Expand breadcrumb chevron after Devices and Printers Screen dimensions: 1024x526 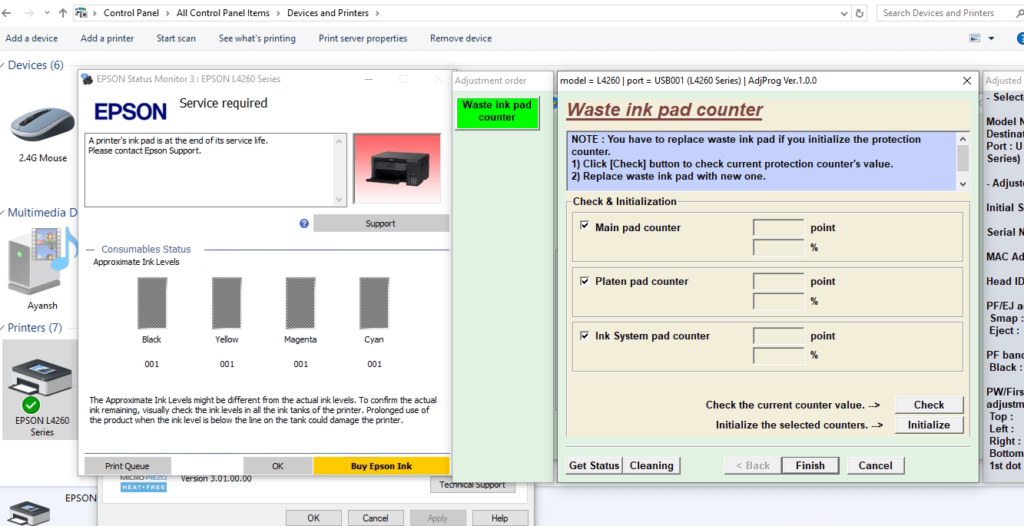[x=378, y=13]
